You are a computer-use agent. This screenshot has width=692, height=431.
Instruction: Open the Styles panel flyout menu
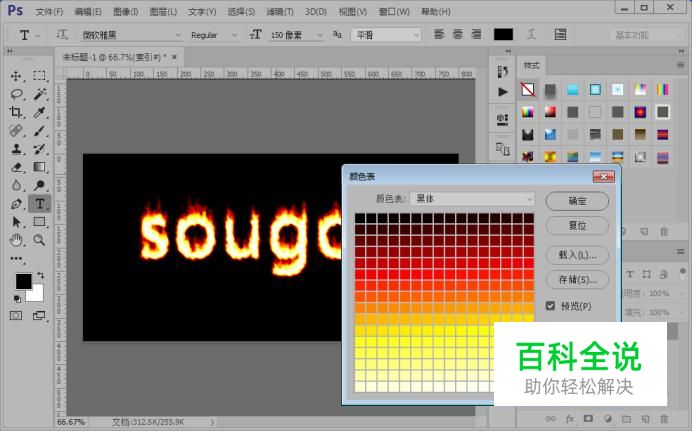tap(681, 65)
